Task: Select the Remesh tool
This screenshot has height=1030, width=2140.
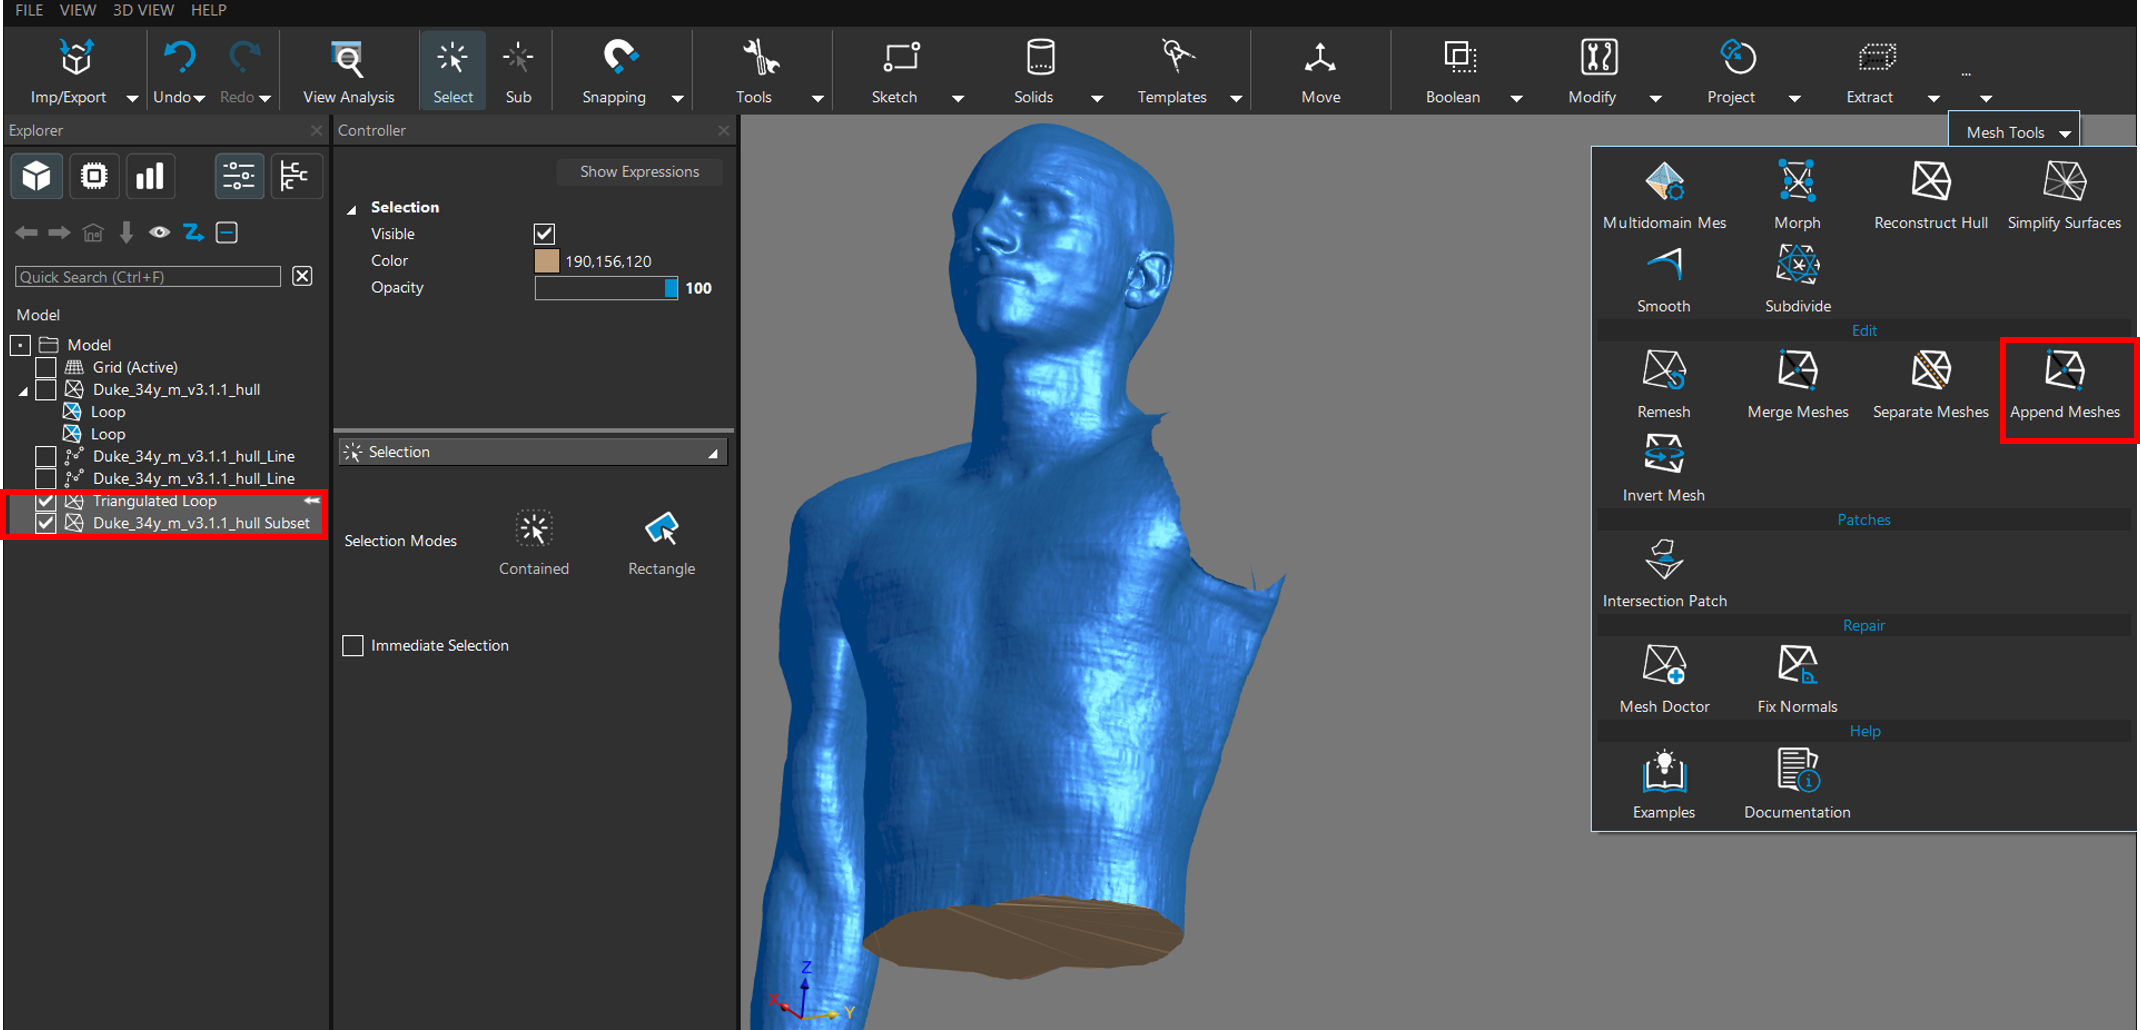Action: (x=1663, y=372)
